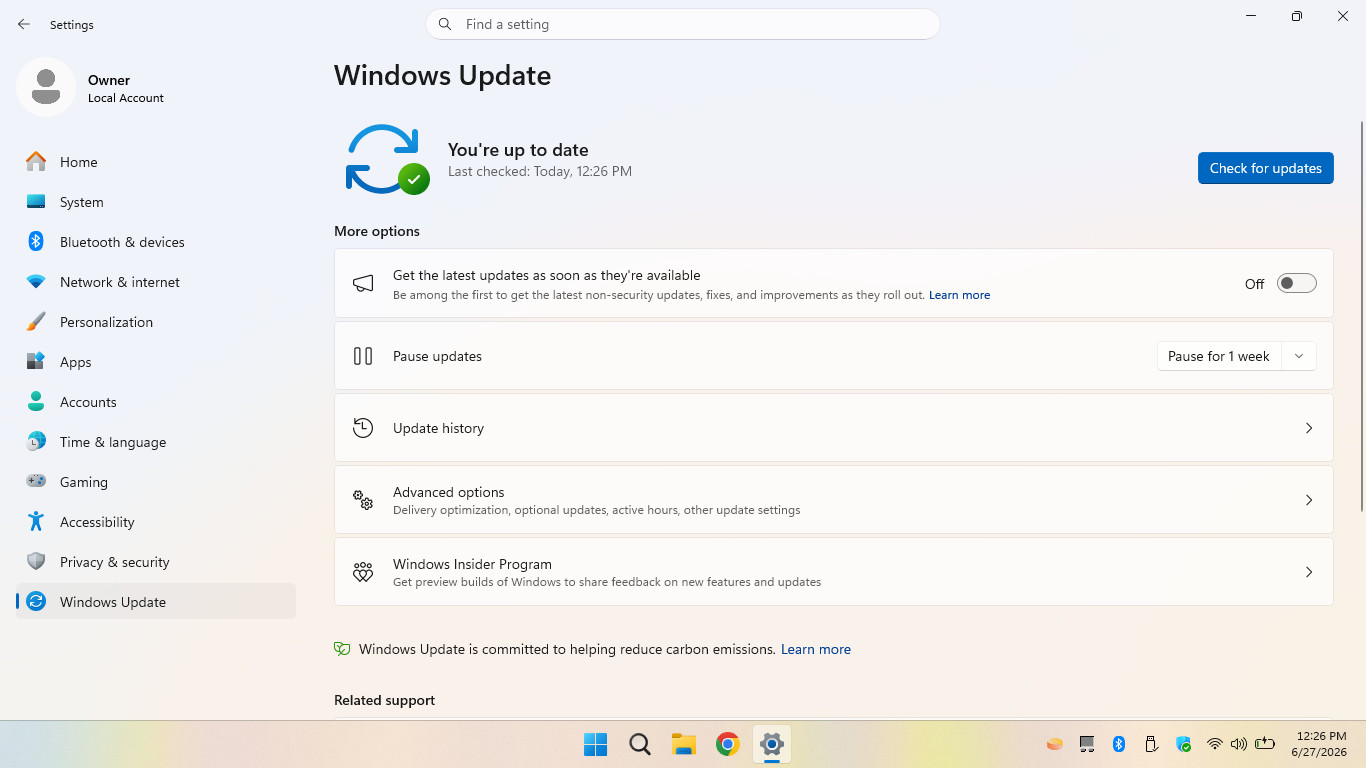Click the megaphone icon beside latest updates
The width and height of the screenshot is (1366, 768).
coord(363,284)
